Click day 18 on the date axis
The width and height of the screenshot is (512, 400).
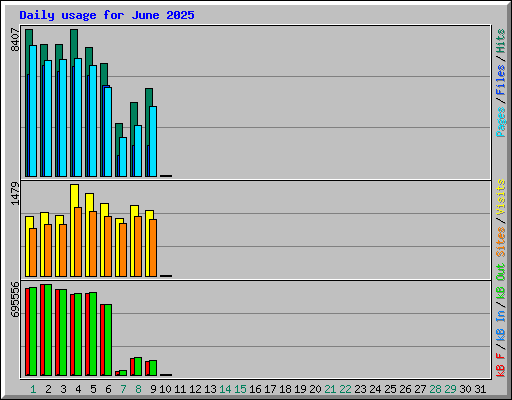[x=285, y=389]
